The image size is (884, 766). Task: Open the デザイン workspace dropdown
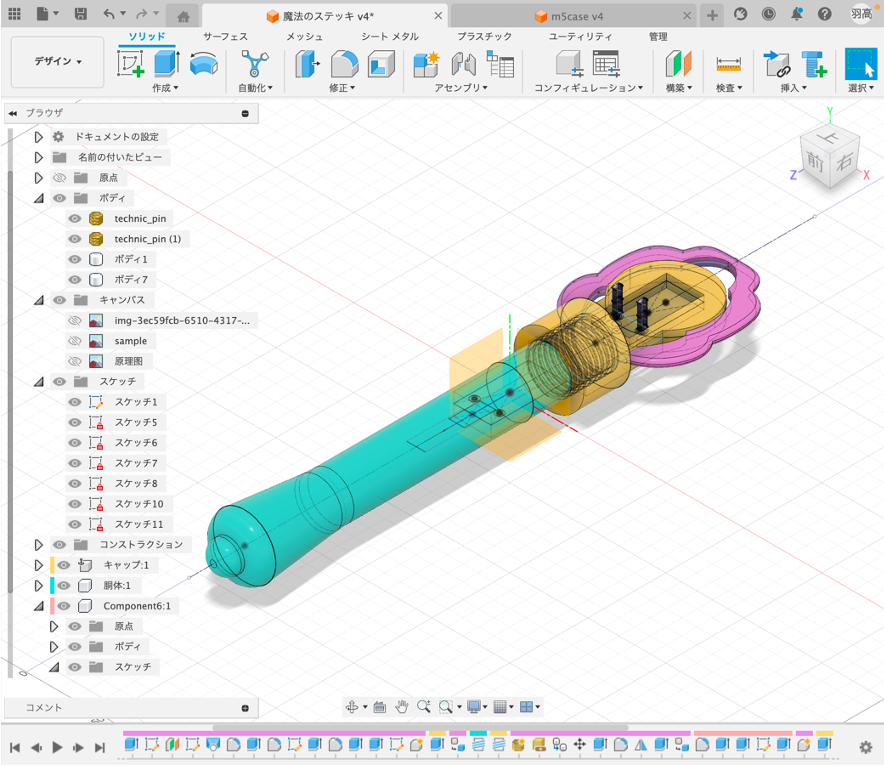tap(58, 62)
